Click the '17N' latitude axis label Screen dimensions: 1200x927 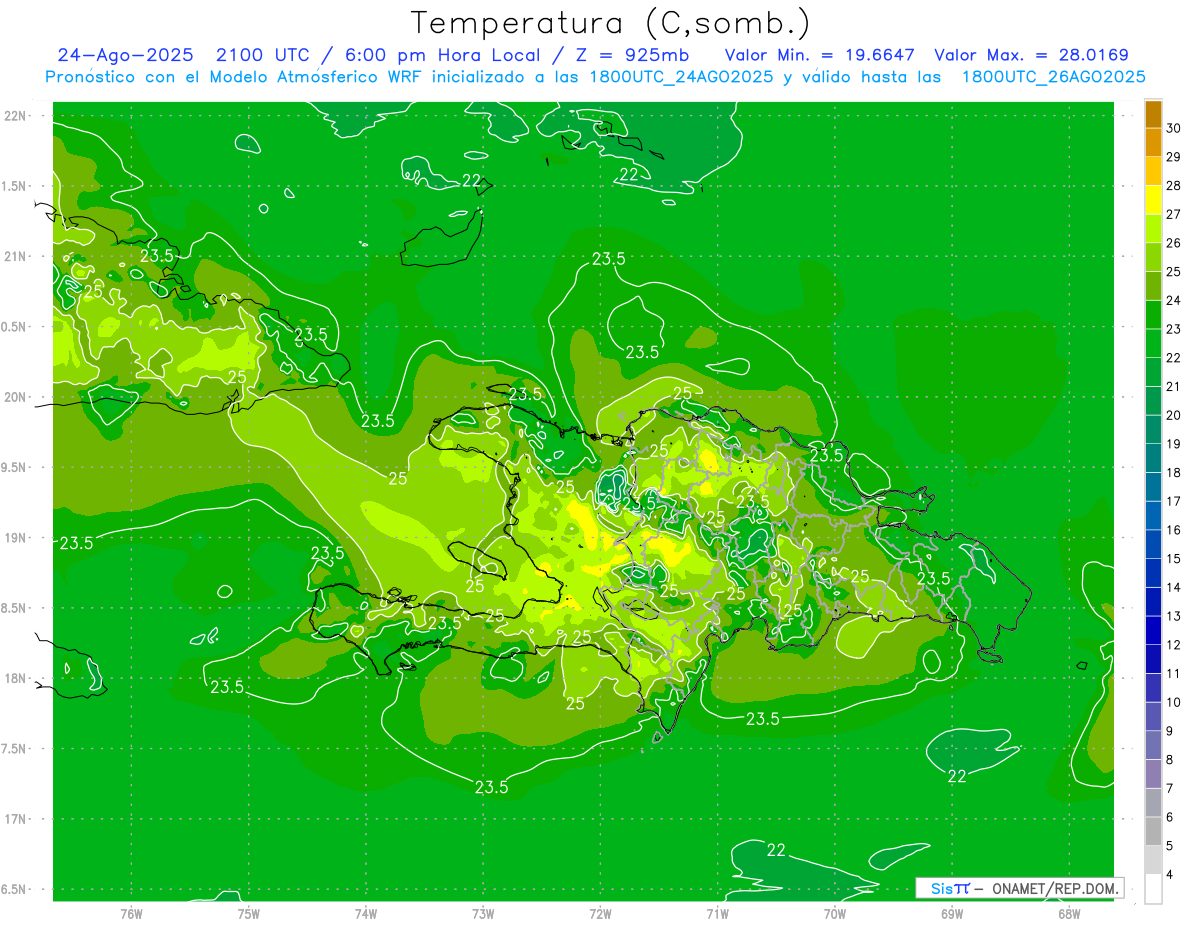(x=17, y=819)
